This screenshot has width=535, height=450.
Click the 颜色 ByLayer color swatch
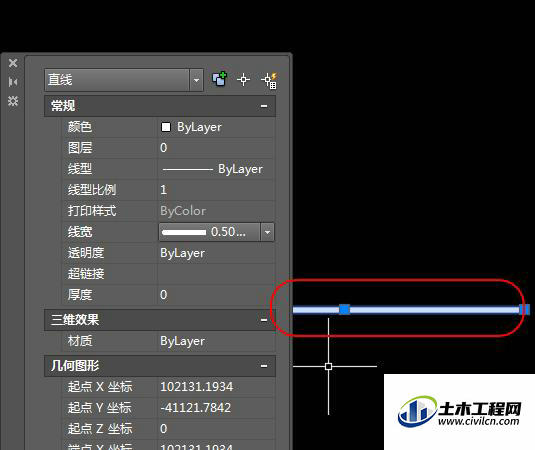tap(166, 127)
